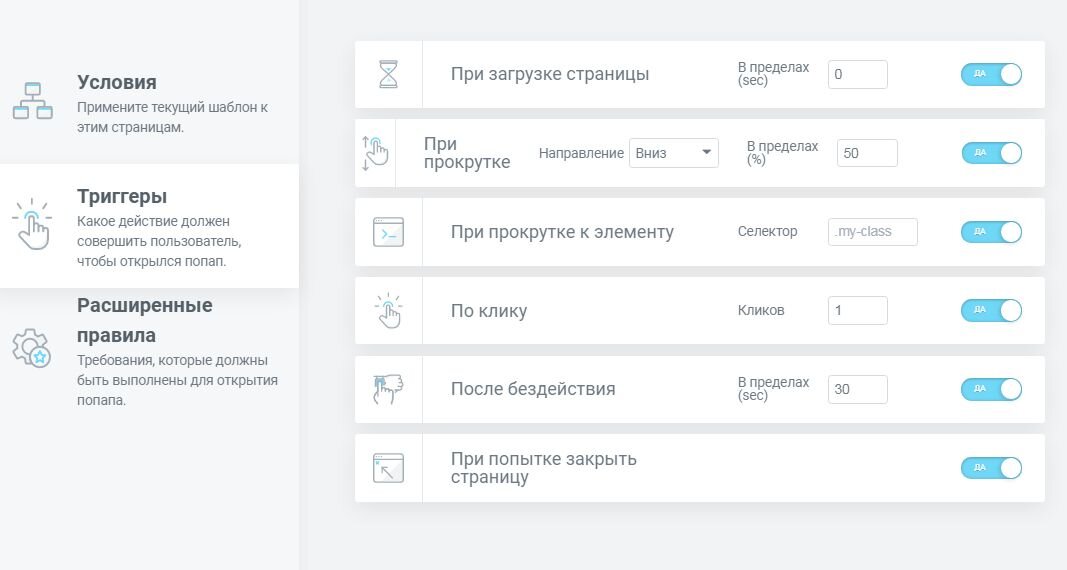Click the При попытке закрыть страницу label
Image resolution: width=1067 pixels, height=570 pixels.
coord(544,468)
